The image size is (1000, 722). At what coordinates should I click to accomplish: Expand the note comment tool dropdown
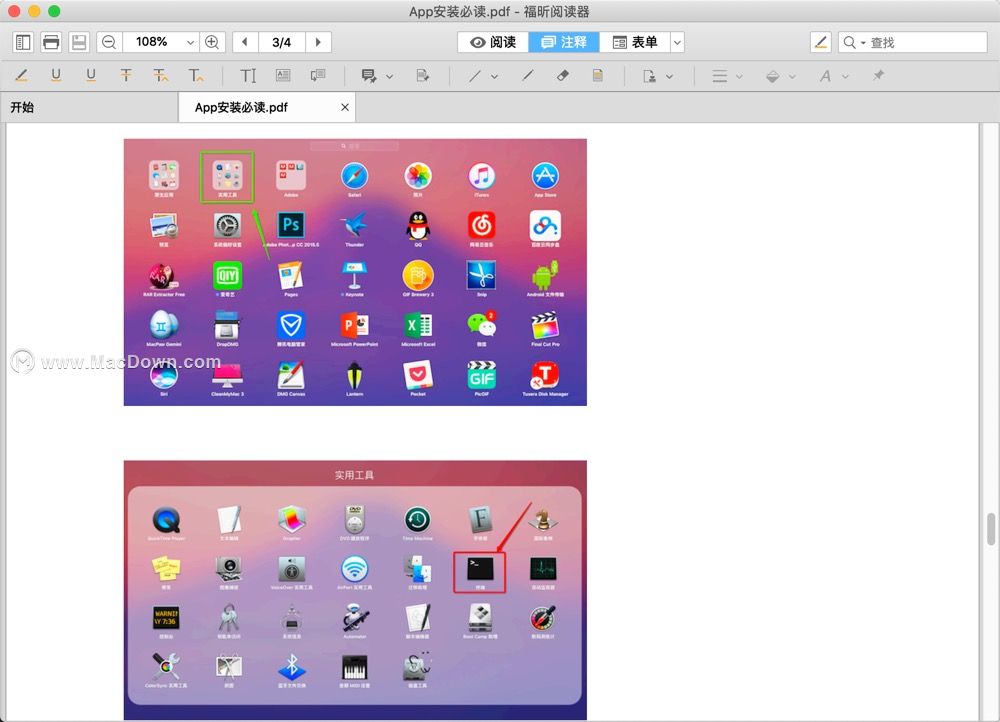click(x=390, y=77)
